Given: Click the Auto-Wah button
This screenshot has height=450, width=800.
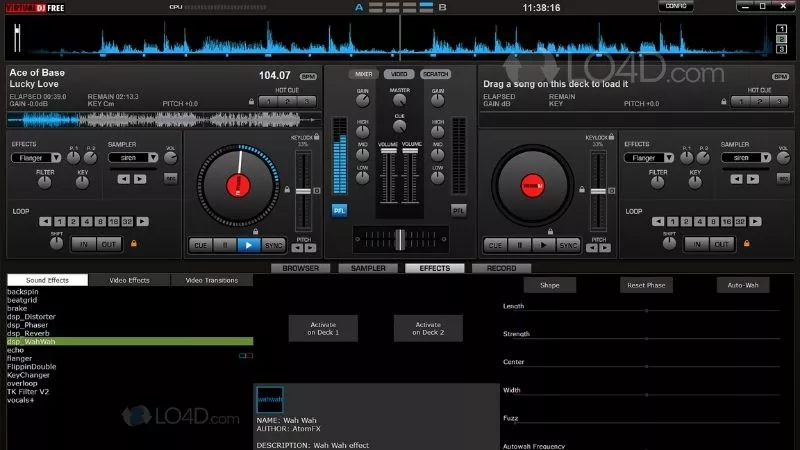Looking at the screenshot, I should [x=742, y=285].
